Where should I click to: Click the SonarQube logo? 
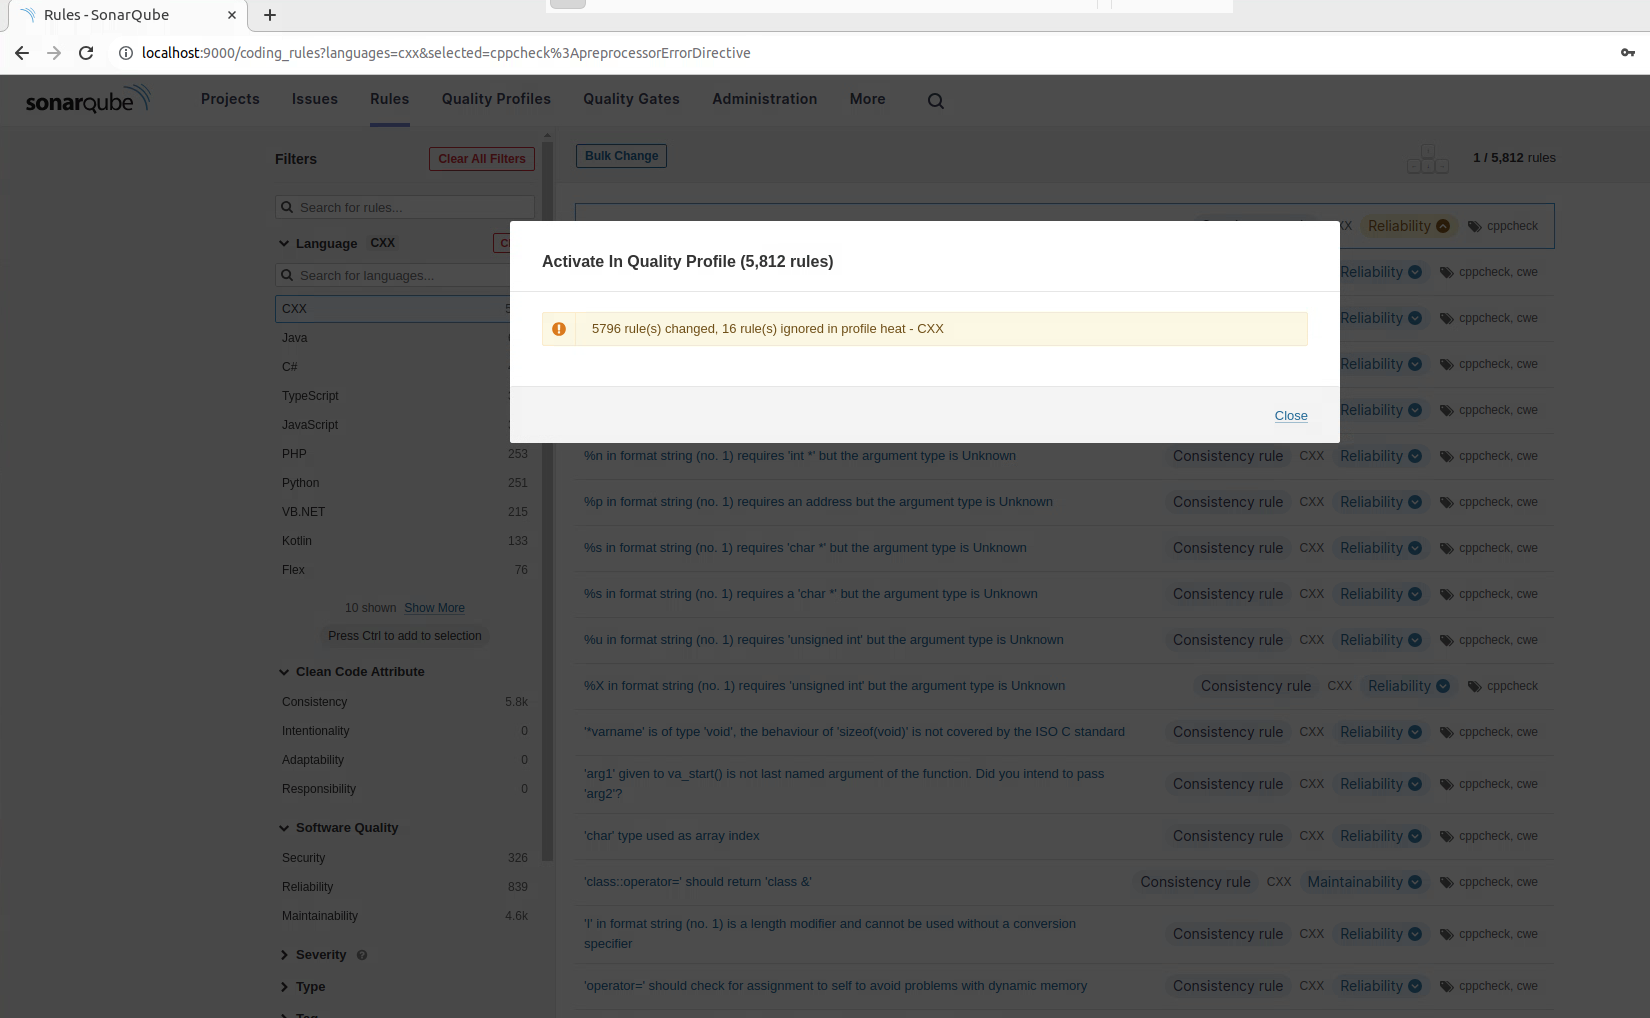pos(88,99)
